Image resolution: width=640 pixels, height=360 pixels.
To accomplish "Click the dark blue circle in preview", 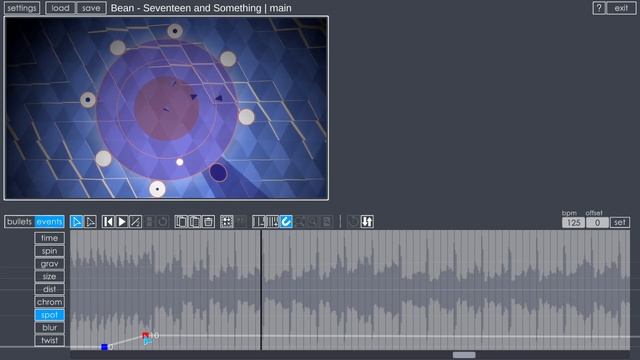I will (x=218, y=173).
